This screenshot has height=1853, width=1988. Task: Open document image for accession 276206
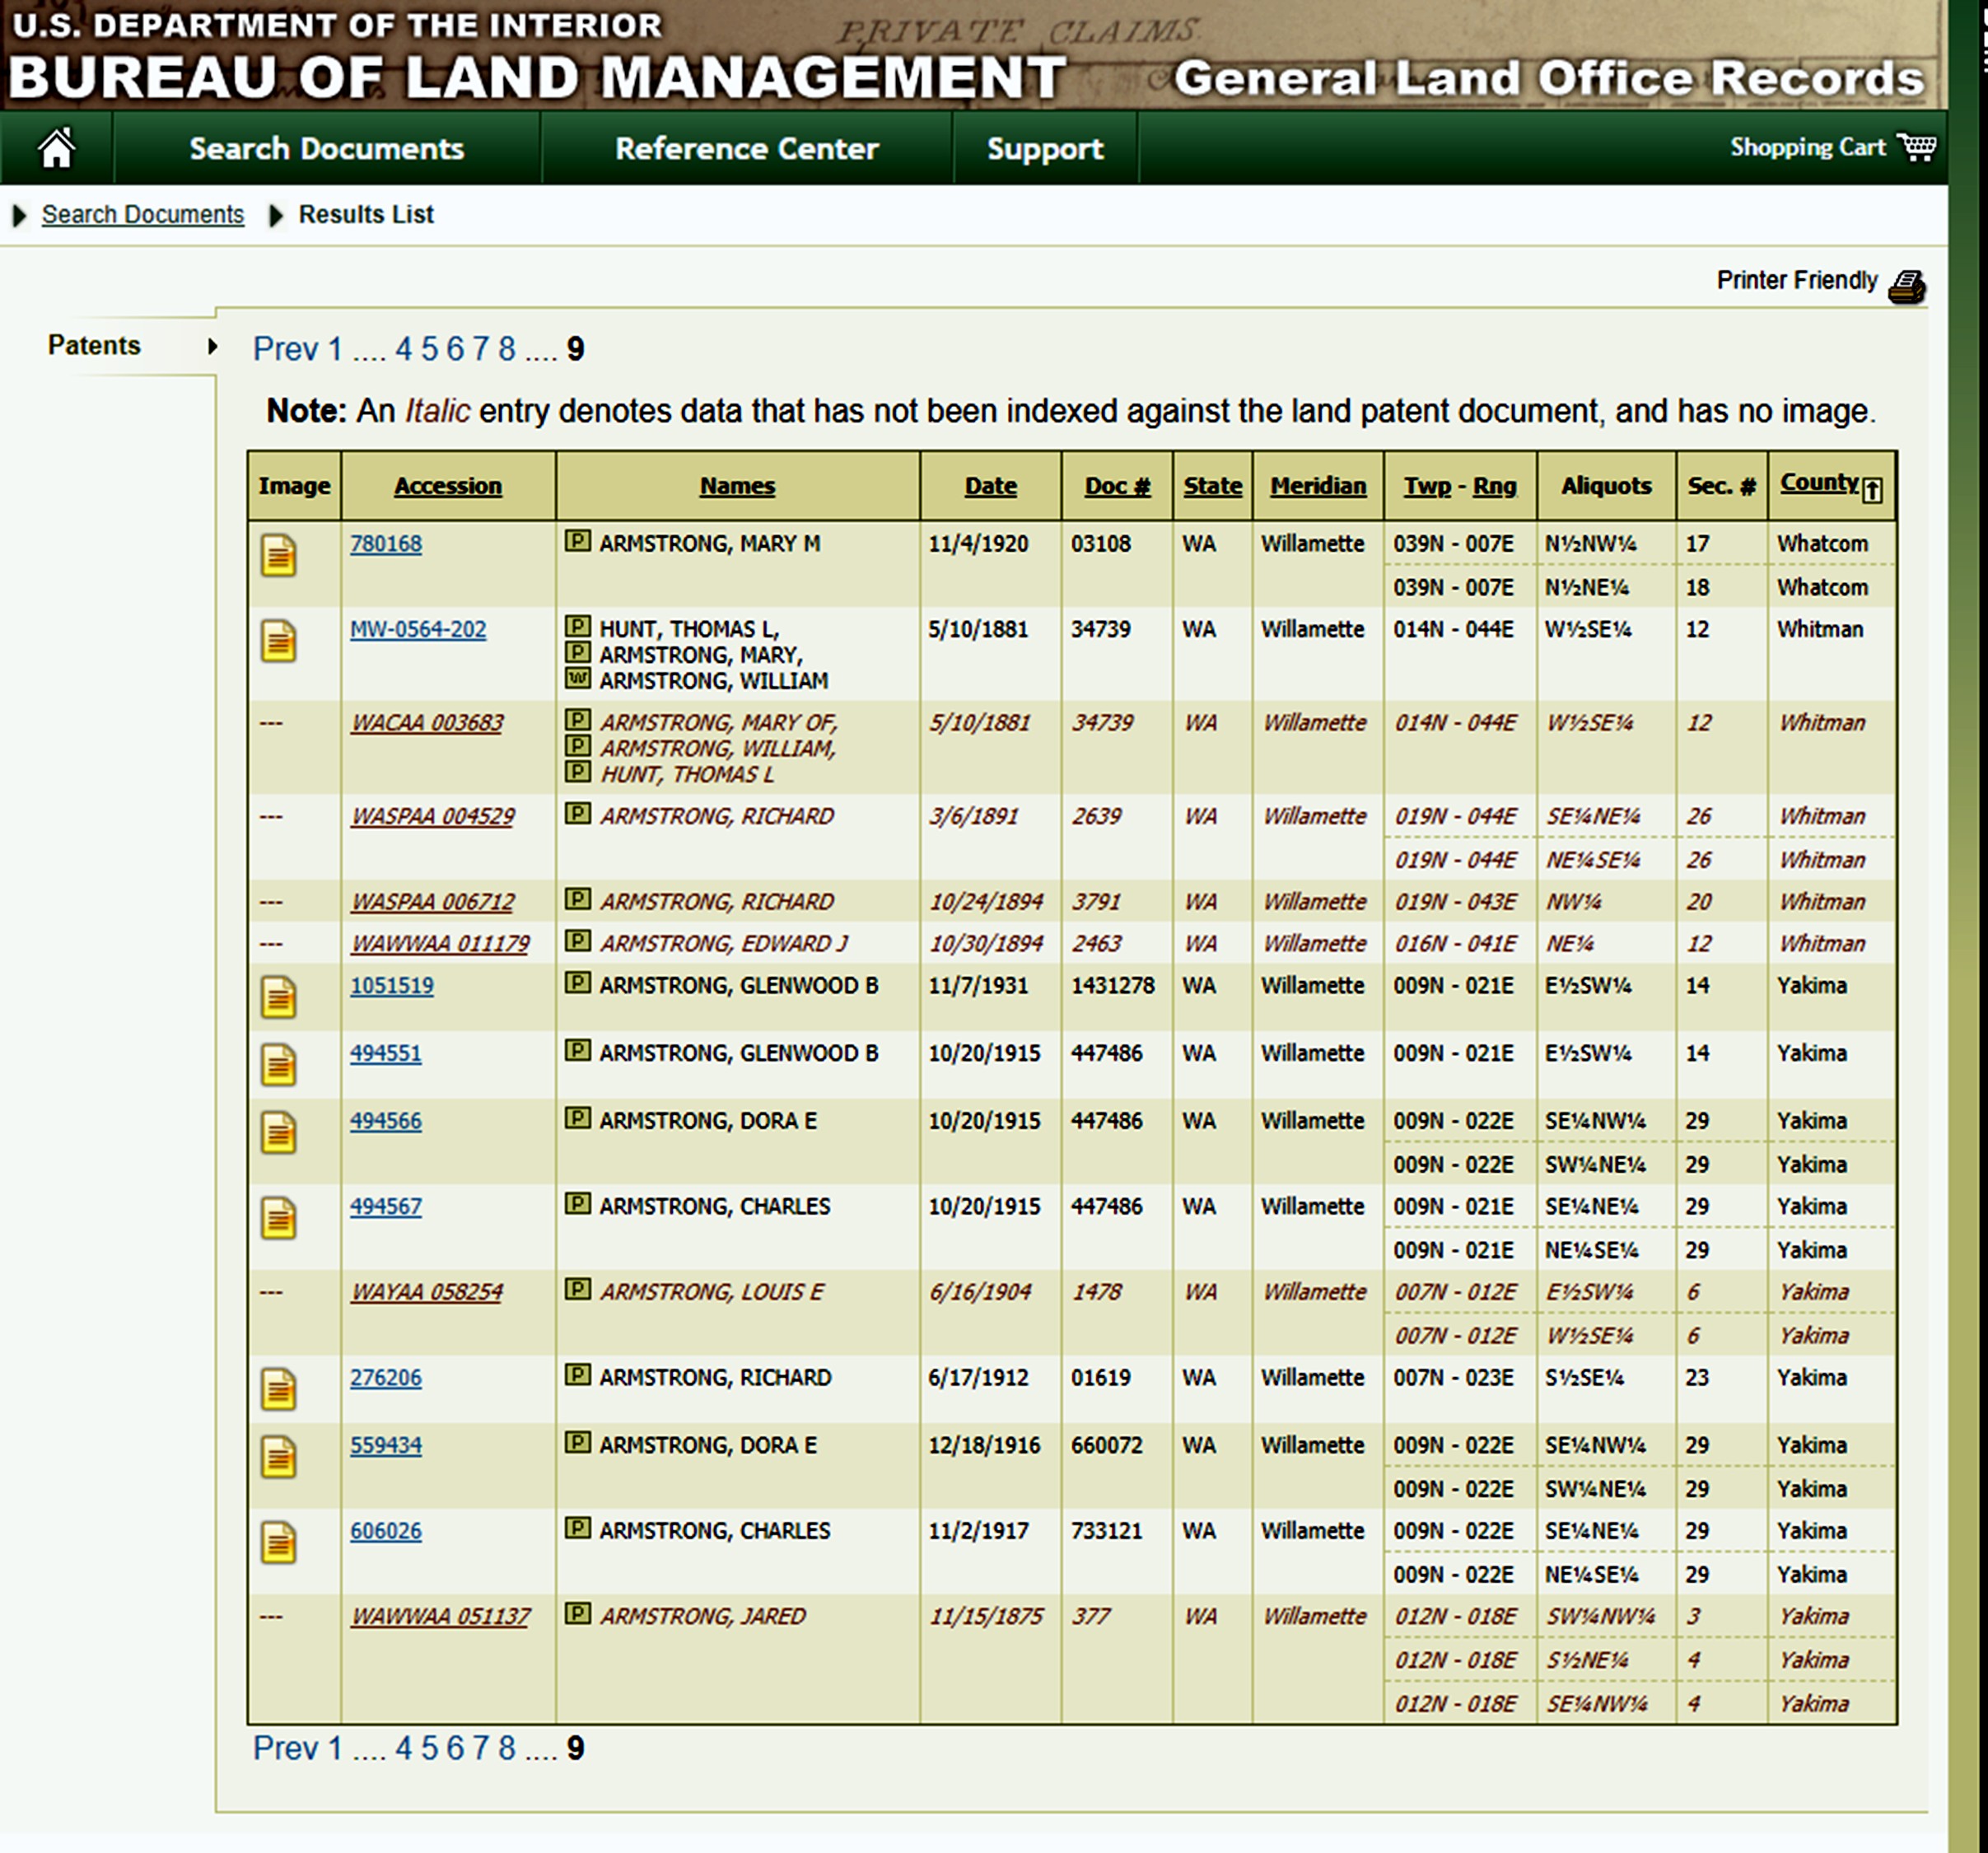pyautogui.click(x=279, y=1389)
